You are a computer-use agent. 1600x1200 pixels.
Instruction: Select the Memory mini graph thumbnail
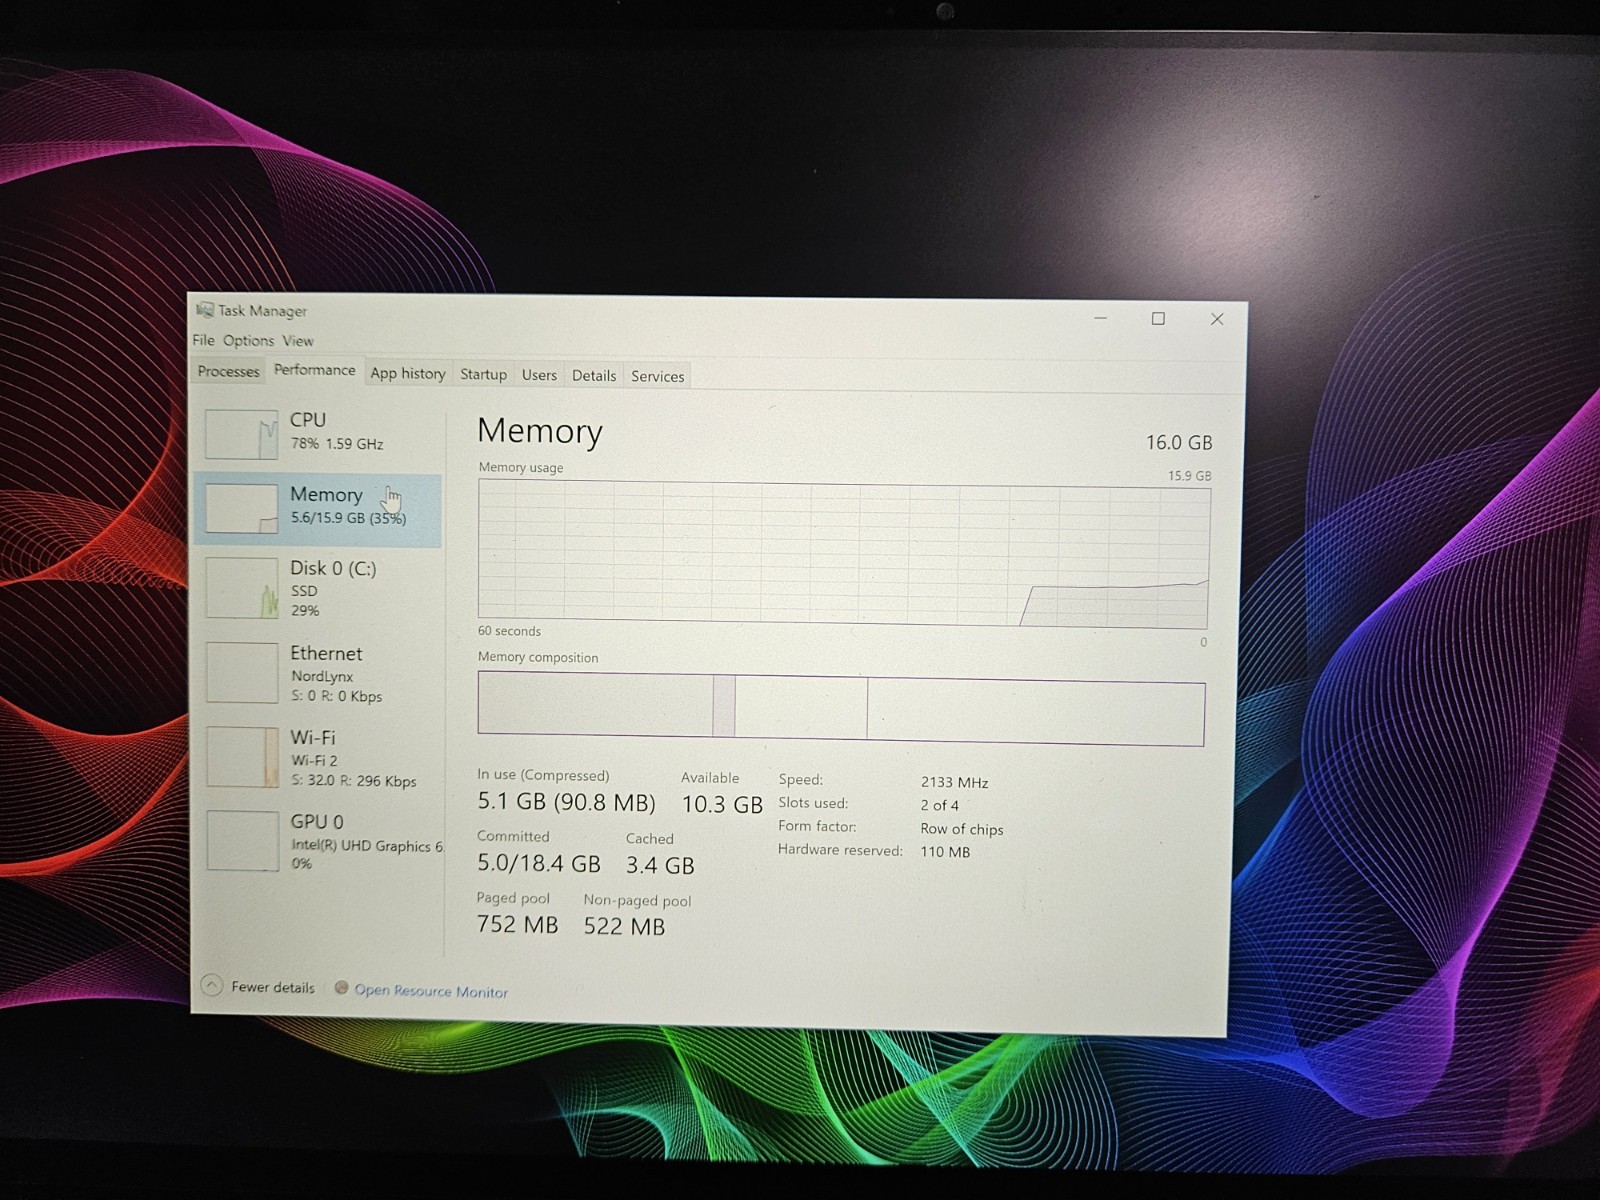point(241,508)
